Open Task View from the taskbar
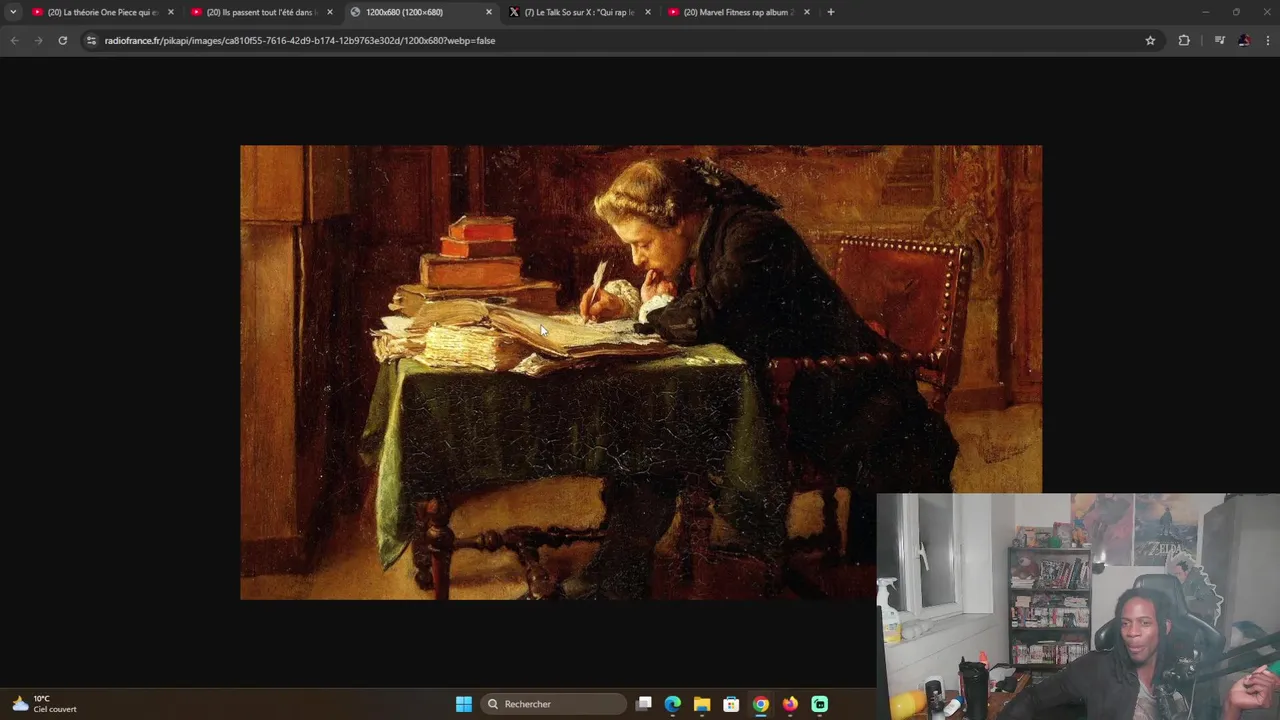The width and height of the screenshot is (1280, 720). (x=644, y=704)
